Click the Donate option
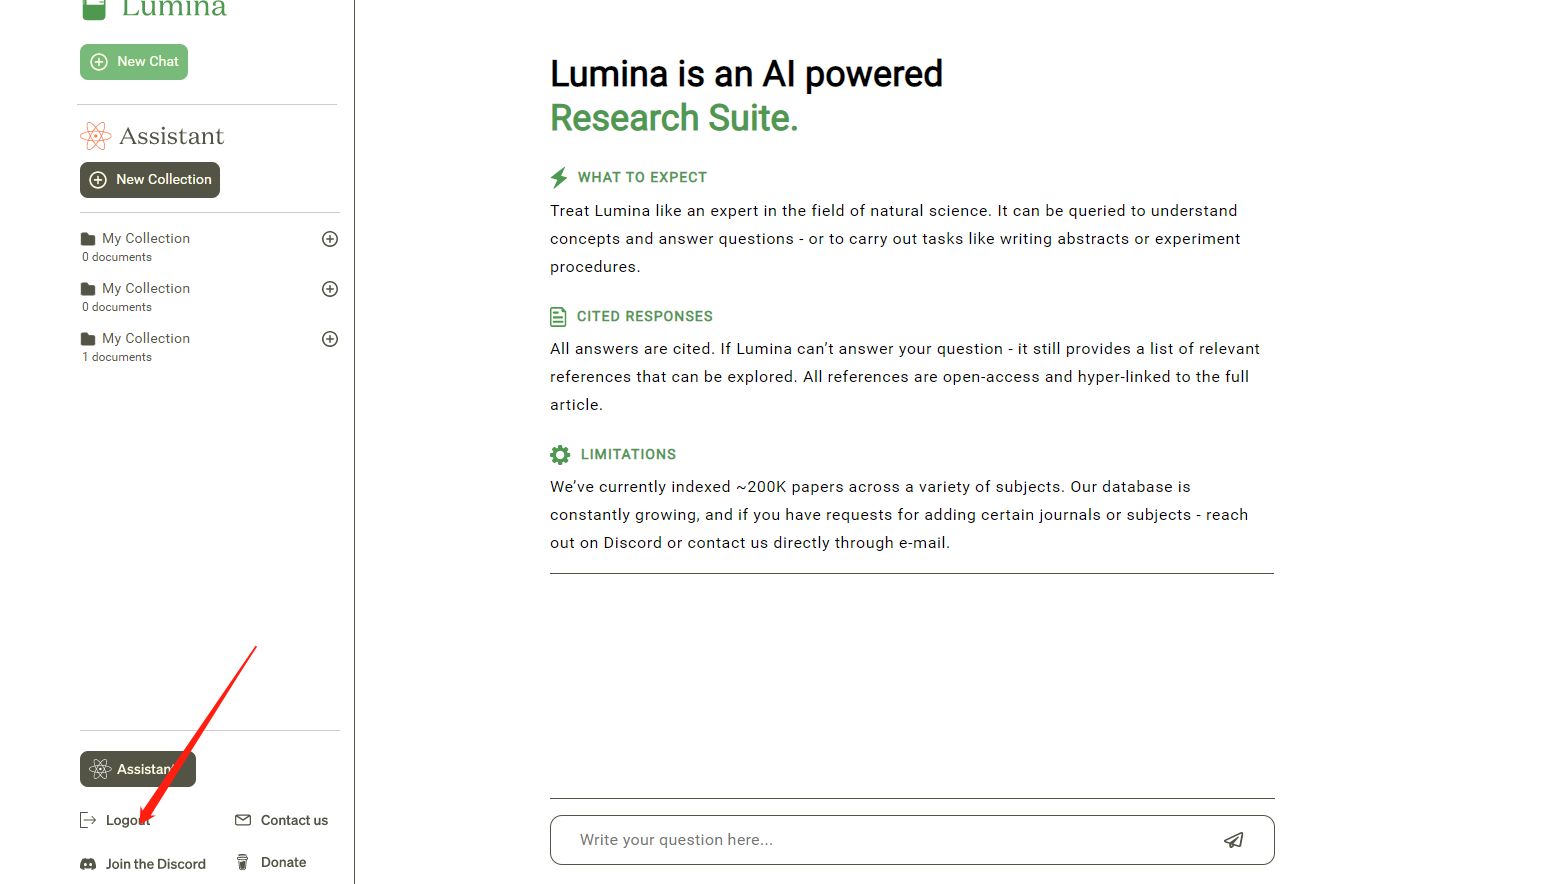 [283, 862]
